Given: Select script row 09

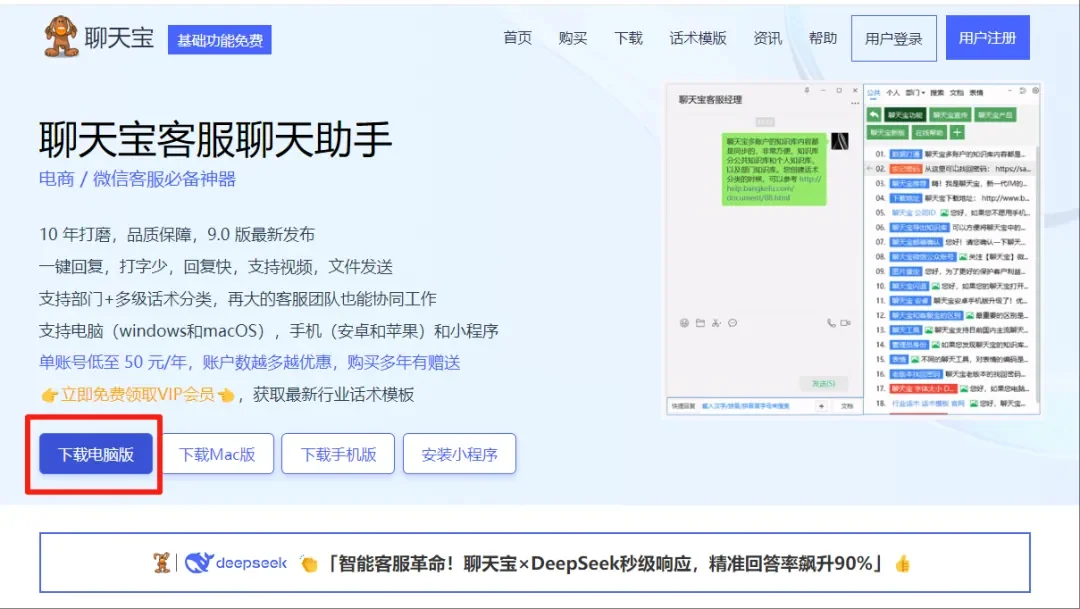Looking at the screenshot, I should [951, 271].
